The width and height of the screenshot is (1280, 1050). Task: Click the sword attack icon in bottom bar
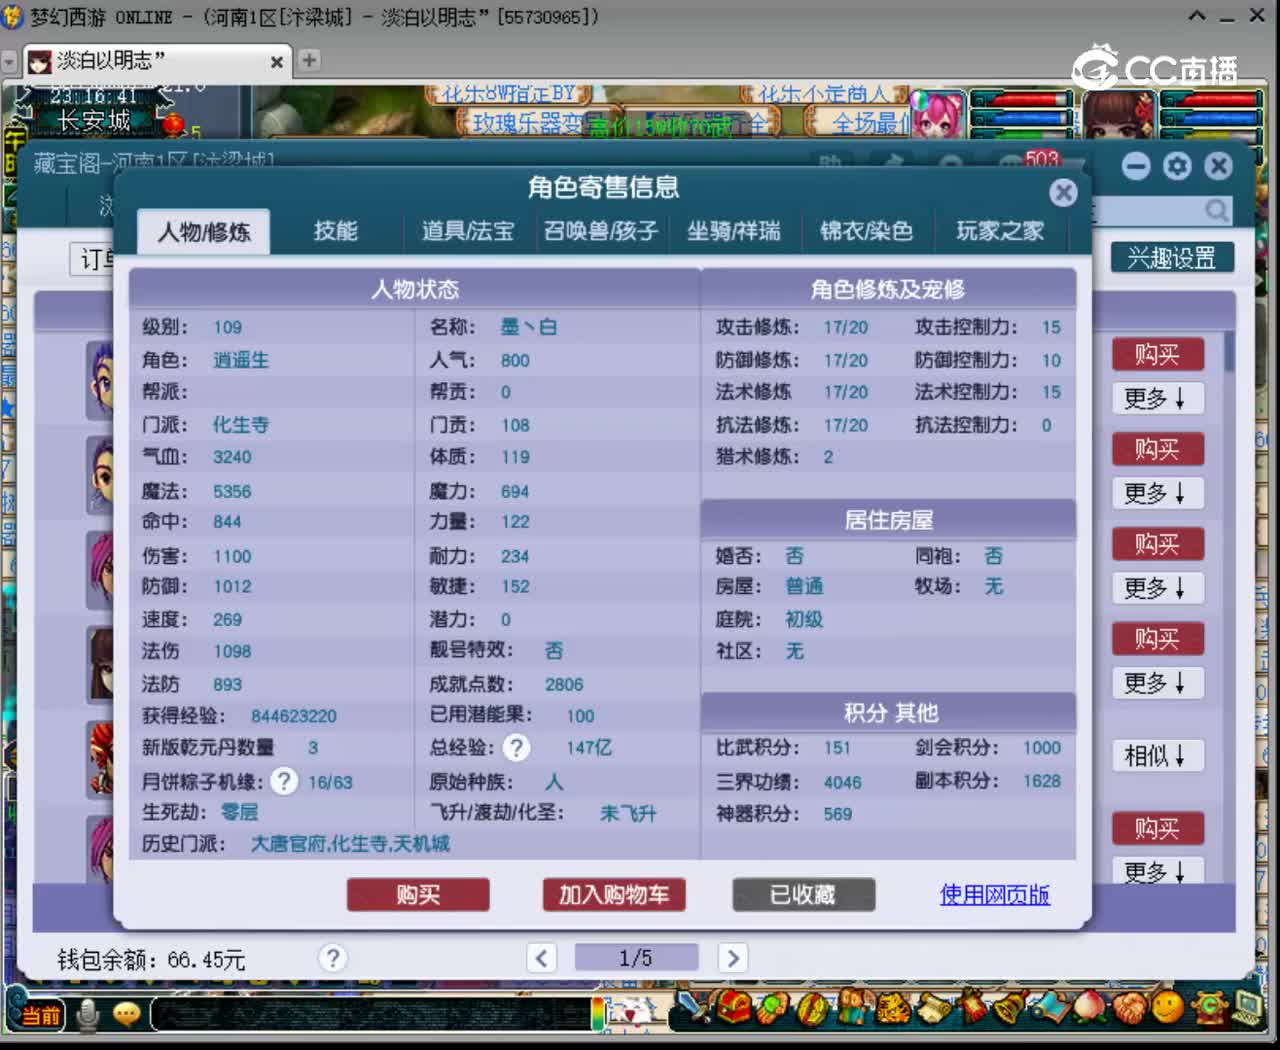tap(693, 1007)
